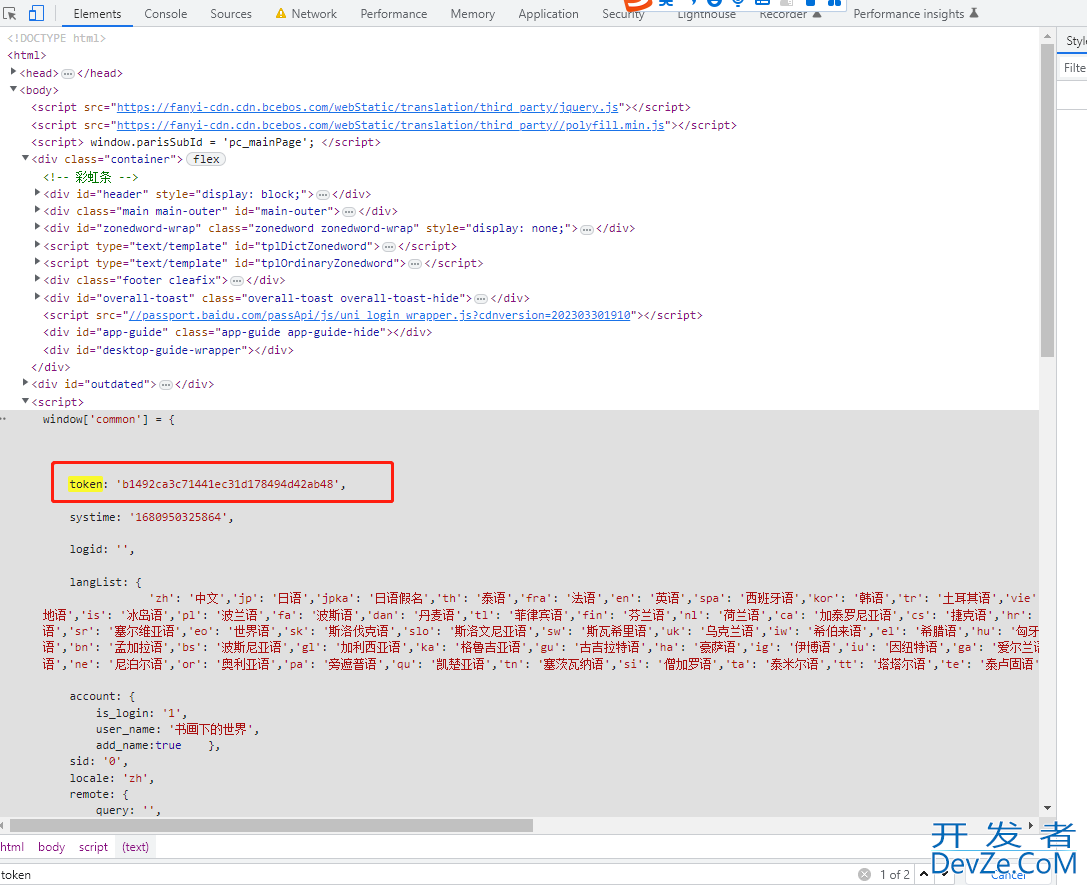Click the vertical scrollbar thumb of the DOM tree
The width and height of the screenshot is (1087, 885).
pyautogui.click(x=1047, y=201)
